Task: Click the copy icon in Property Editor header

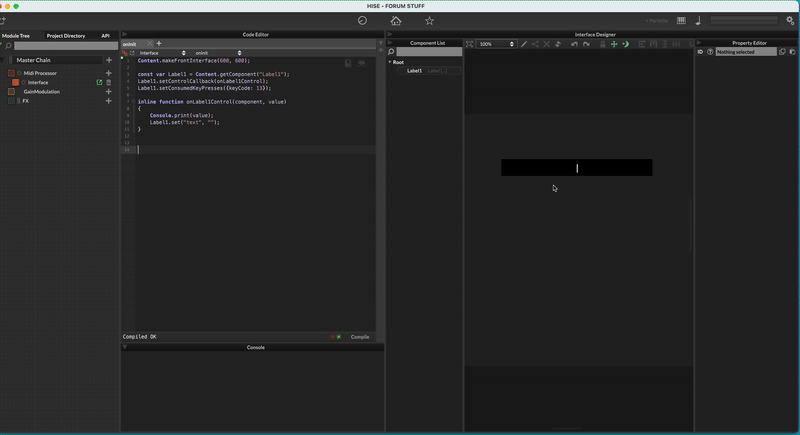Action: pyautogui.click(x=782, y=52)
